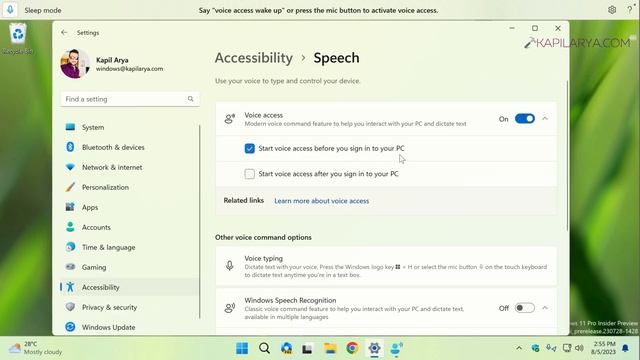Turn on Windows Speech Recognition toggle
This screenshot has height=360, width=640.
(x=525, y=308)
